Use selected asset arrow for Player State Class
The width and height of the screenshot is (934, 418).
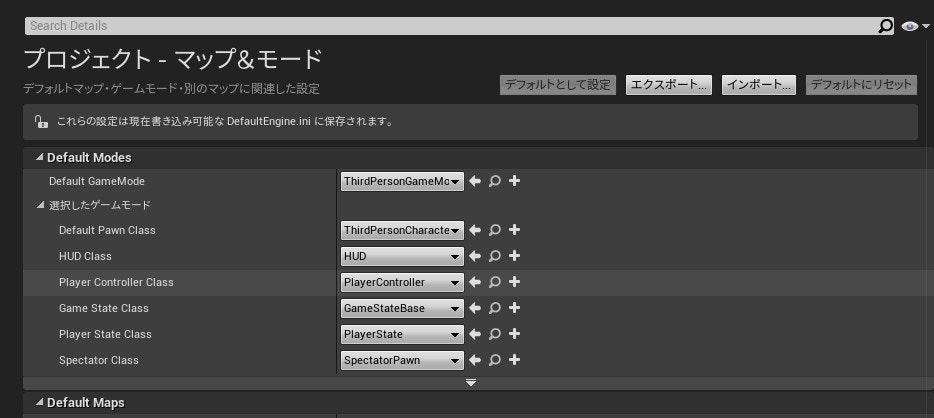[x=475, y=334]
